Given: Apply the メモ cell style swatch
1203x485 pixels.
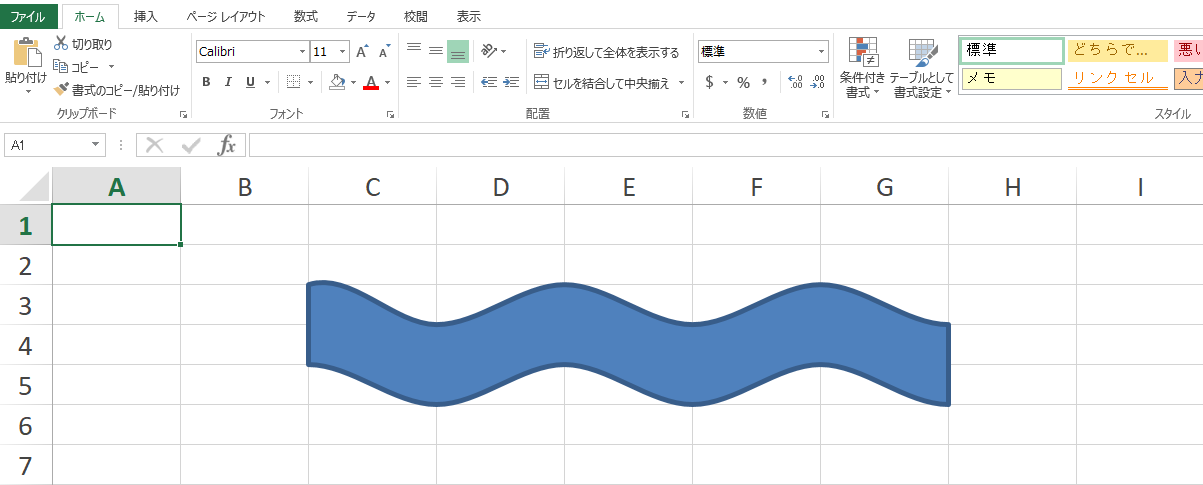Looking at the screenshot, I should 1011,79.
